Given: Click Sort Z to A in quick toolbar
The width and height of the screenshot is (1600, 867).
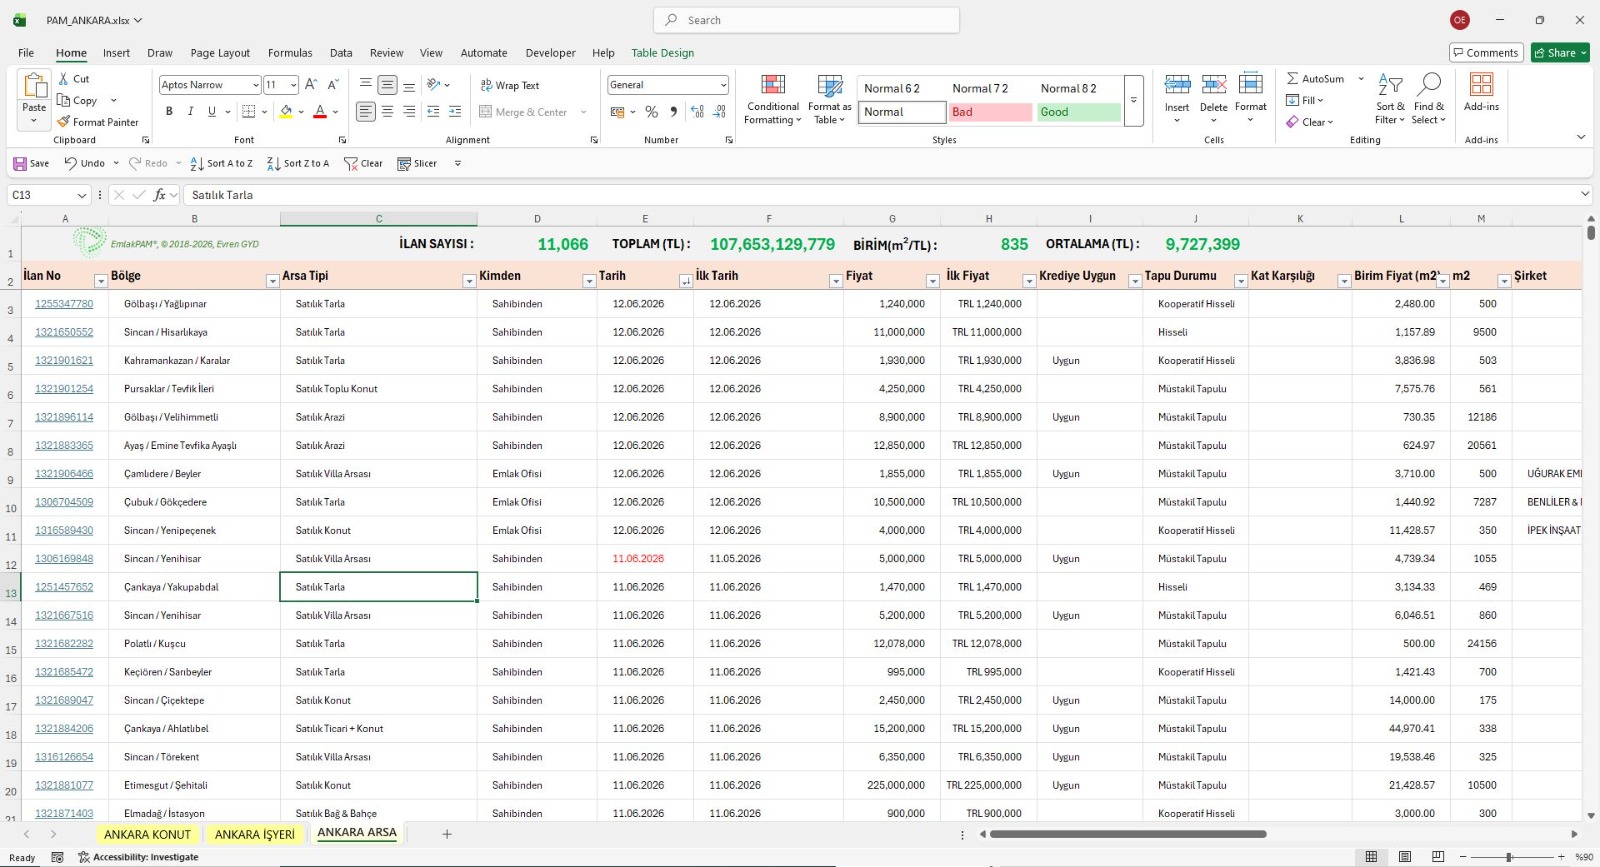Looking at the screenshot, I should click(298, 163).
